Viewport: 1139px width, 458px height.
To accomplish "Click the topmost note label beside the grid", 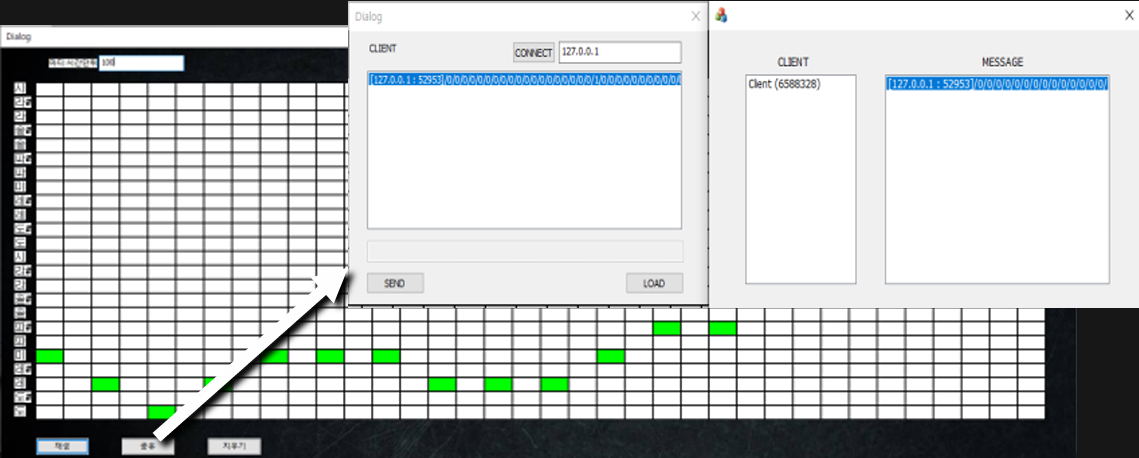I will [22, 89].
